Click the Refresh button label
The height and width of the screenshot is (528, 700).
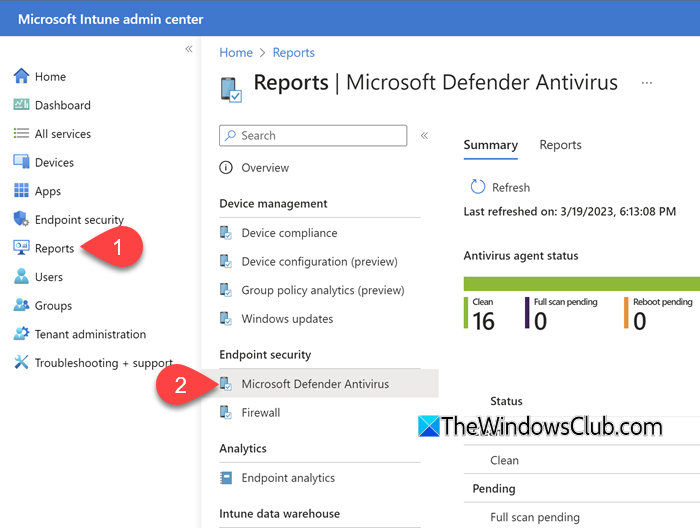click(x=511, y=187)
